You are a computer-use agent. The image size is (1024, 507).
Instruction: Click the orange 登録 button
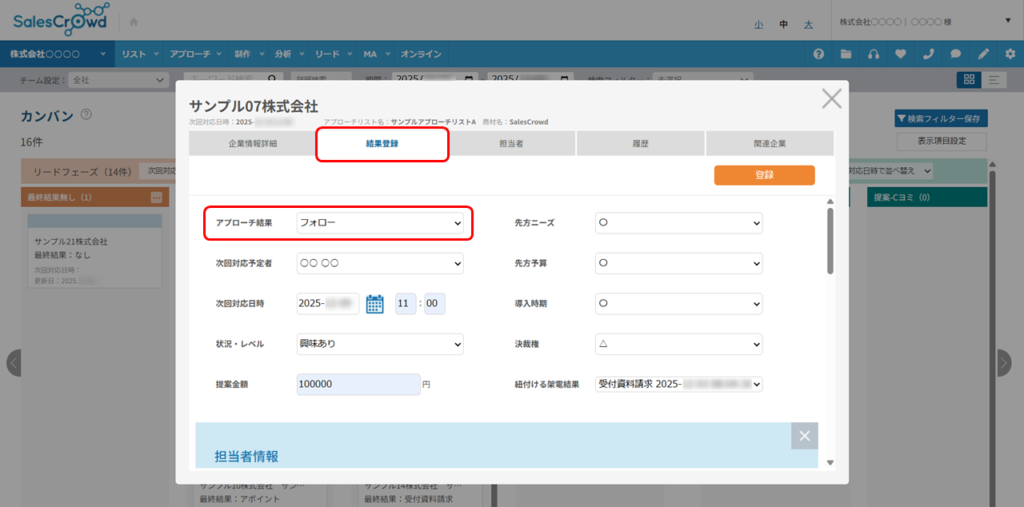[764, 175]
